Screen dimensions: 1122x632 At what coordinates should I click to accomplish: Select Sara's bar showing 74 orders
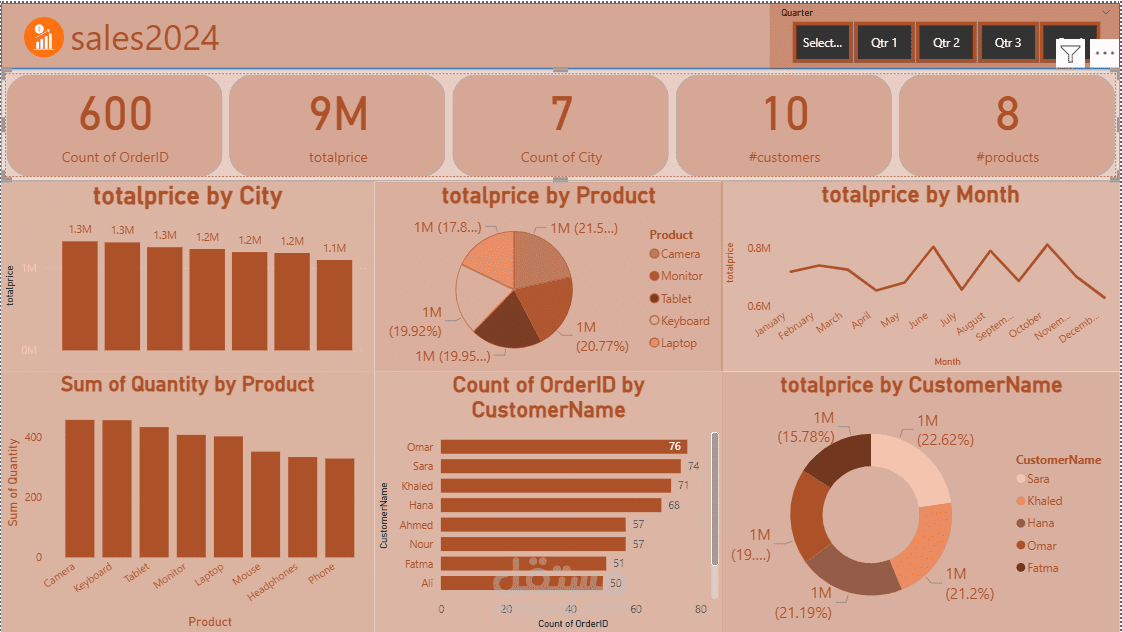click(x=561, y=466)
